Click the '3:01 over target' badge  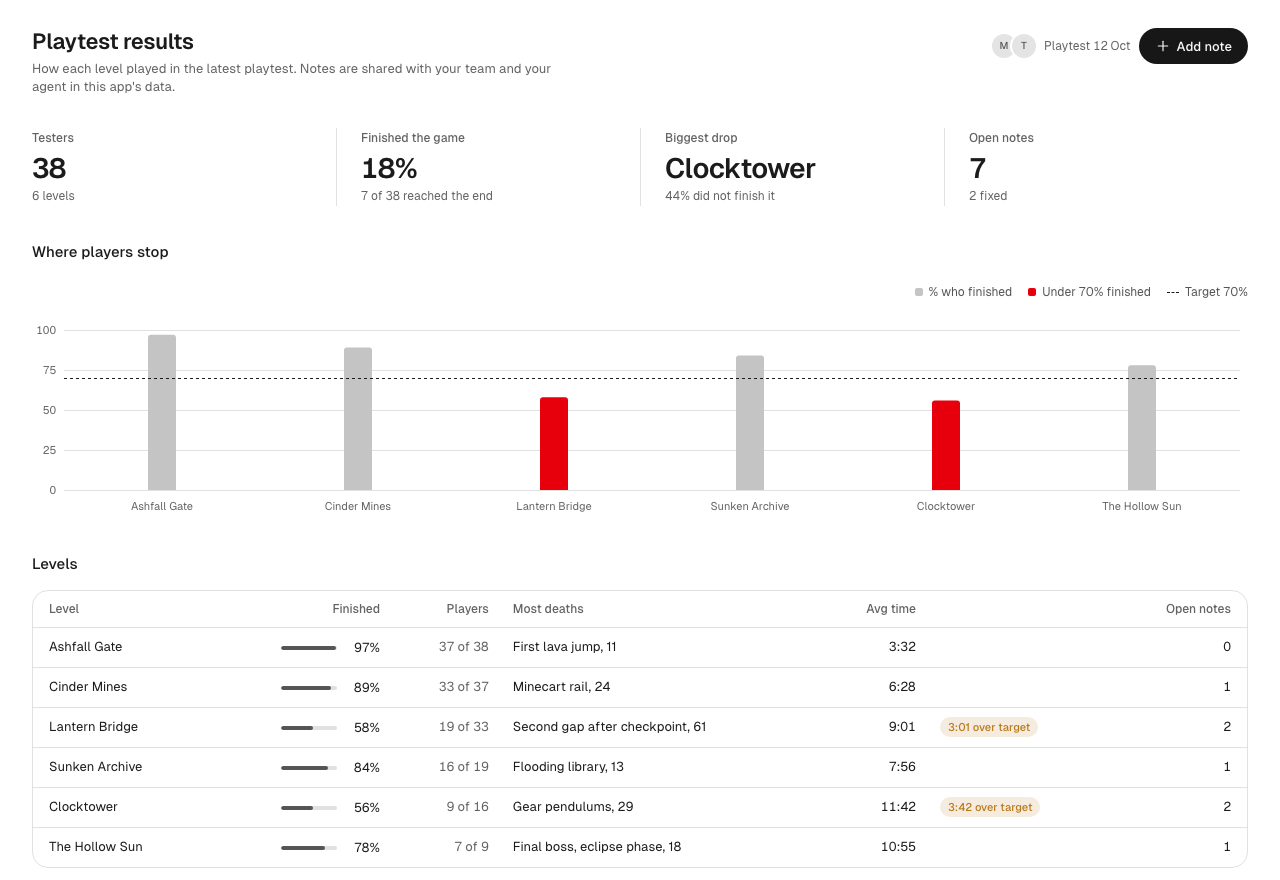(x=989, y=727)
